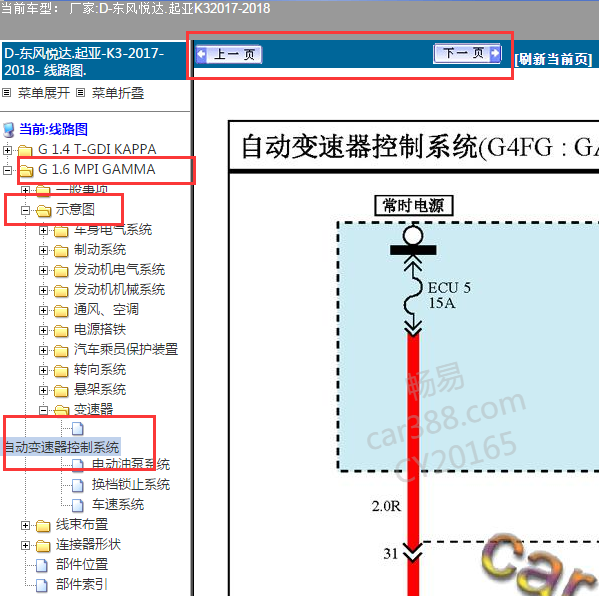
Task: Click folder icon of 连接器形状
Action: pos(43,546)
